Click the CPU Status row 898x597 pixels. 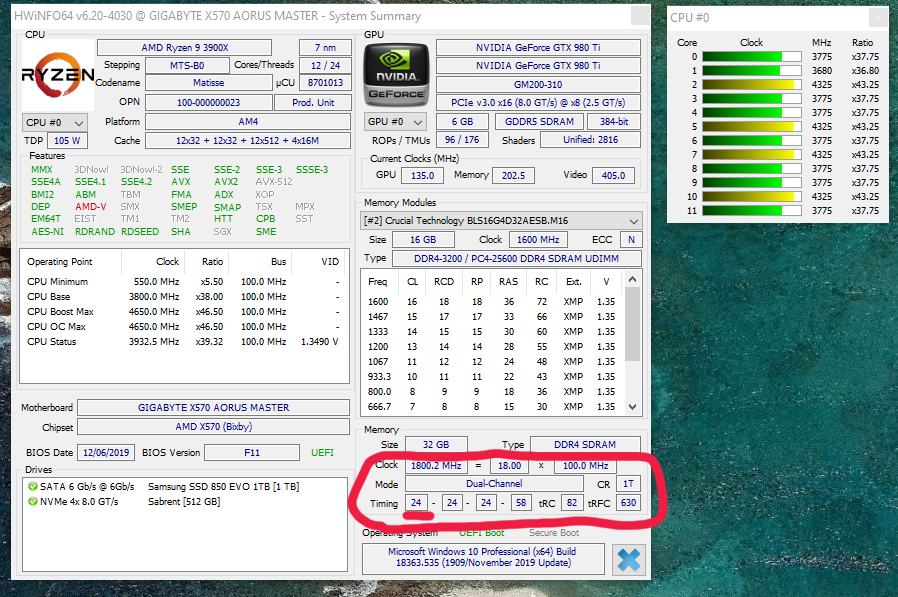coord(183,341)
